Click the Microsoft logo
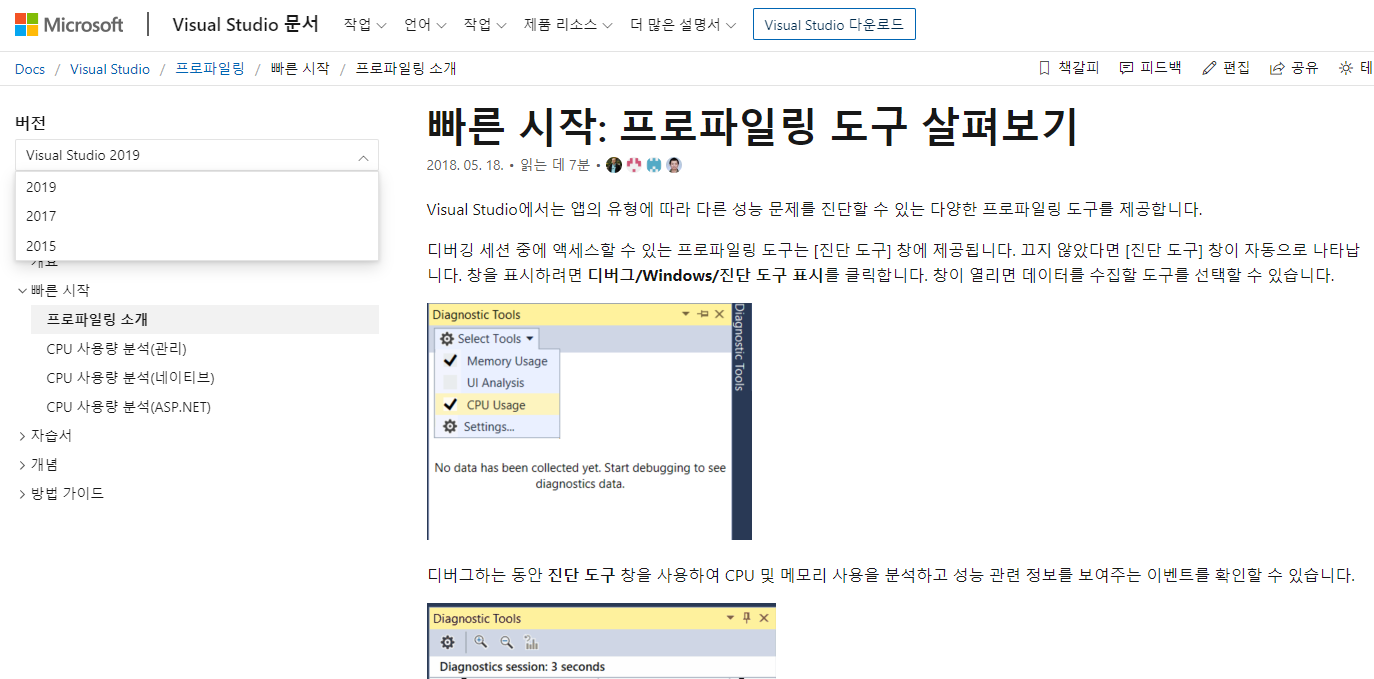The height and width of the screenshot is (679, 1374). pos(69,24)
